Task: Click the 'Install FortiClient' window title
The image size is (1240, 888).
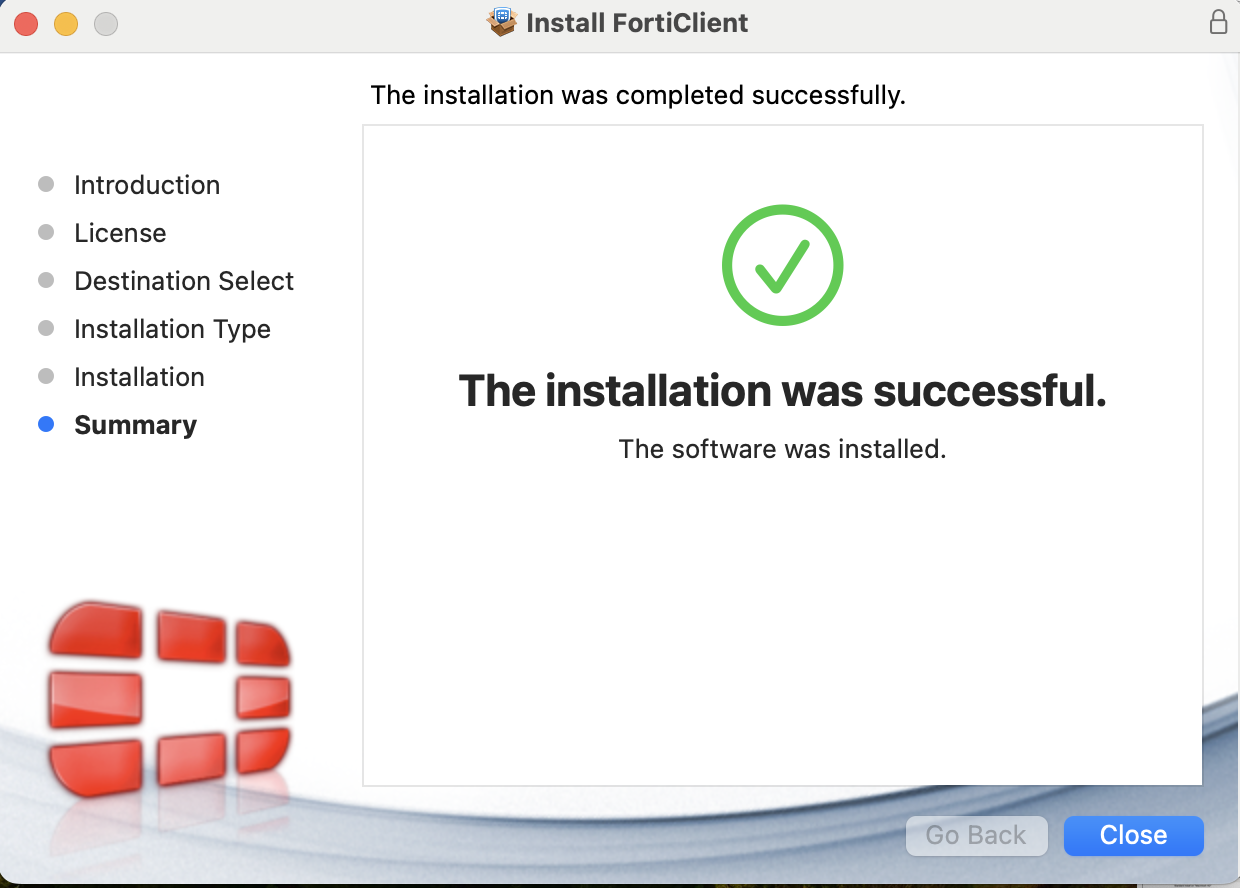Action: pos(637,23)
